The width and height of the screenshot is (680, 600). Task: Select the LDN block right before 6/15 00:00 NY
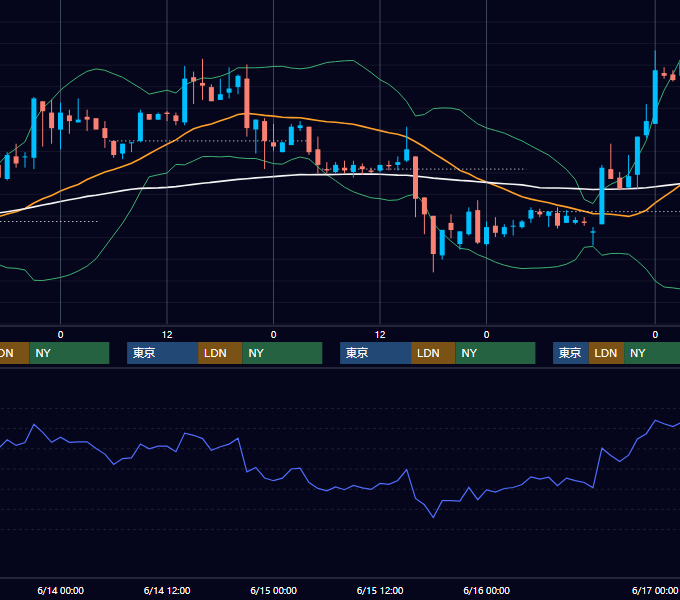click(x=220, y=353)
